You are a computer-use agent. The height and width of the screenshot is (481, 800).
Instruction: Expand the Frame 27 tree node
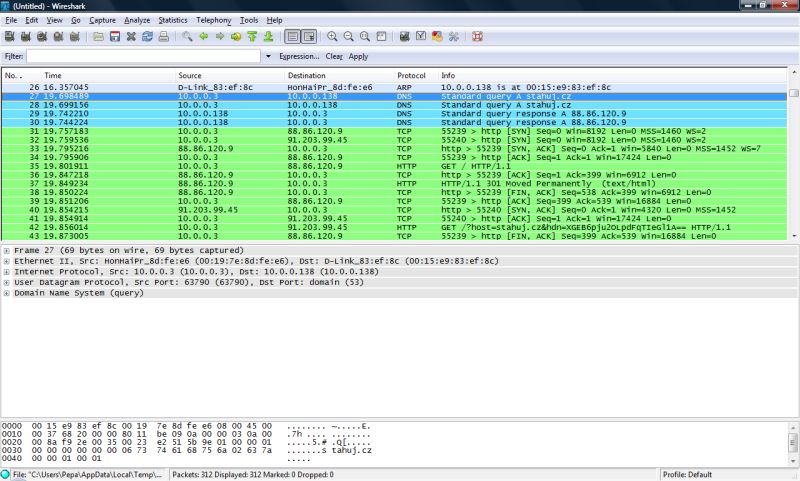(7, 250)
